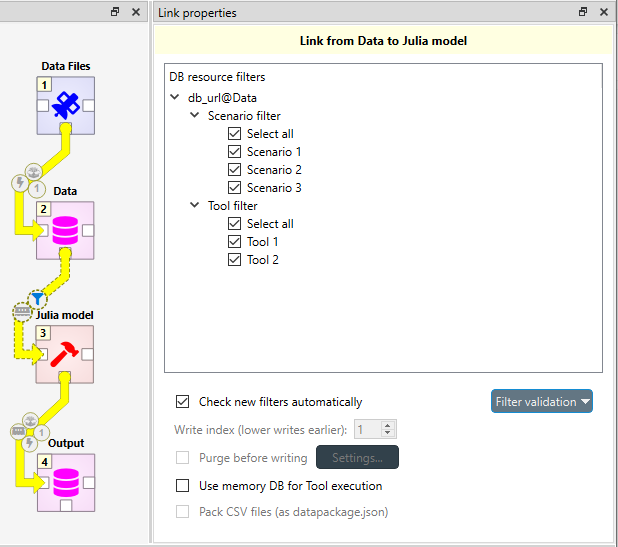The height and width of the screenshot is (547, 618).
Task: Open the Filter validation dropdown
Action: pos(542,401)
